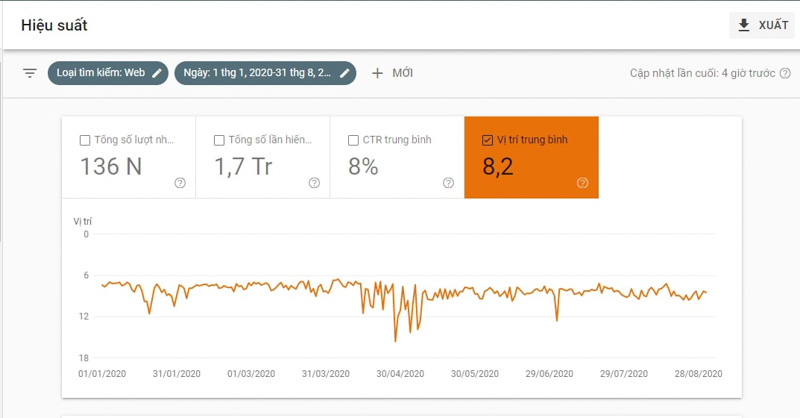Enable the Tổng số lượt nhấp checkbox
The height and width of the screenshot is (418, 800).
(85, 140)
